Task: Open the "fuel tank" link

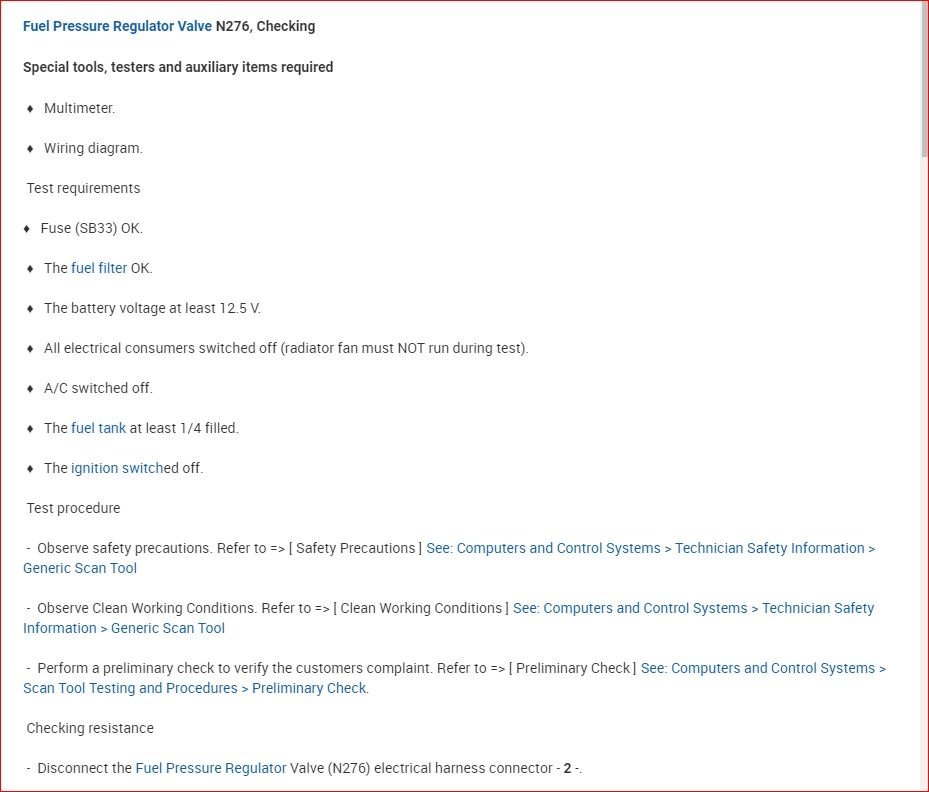Action: 98,428
